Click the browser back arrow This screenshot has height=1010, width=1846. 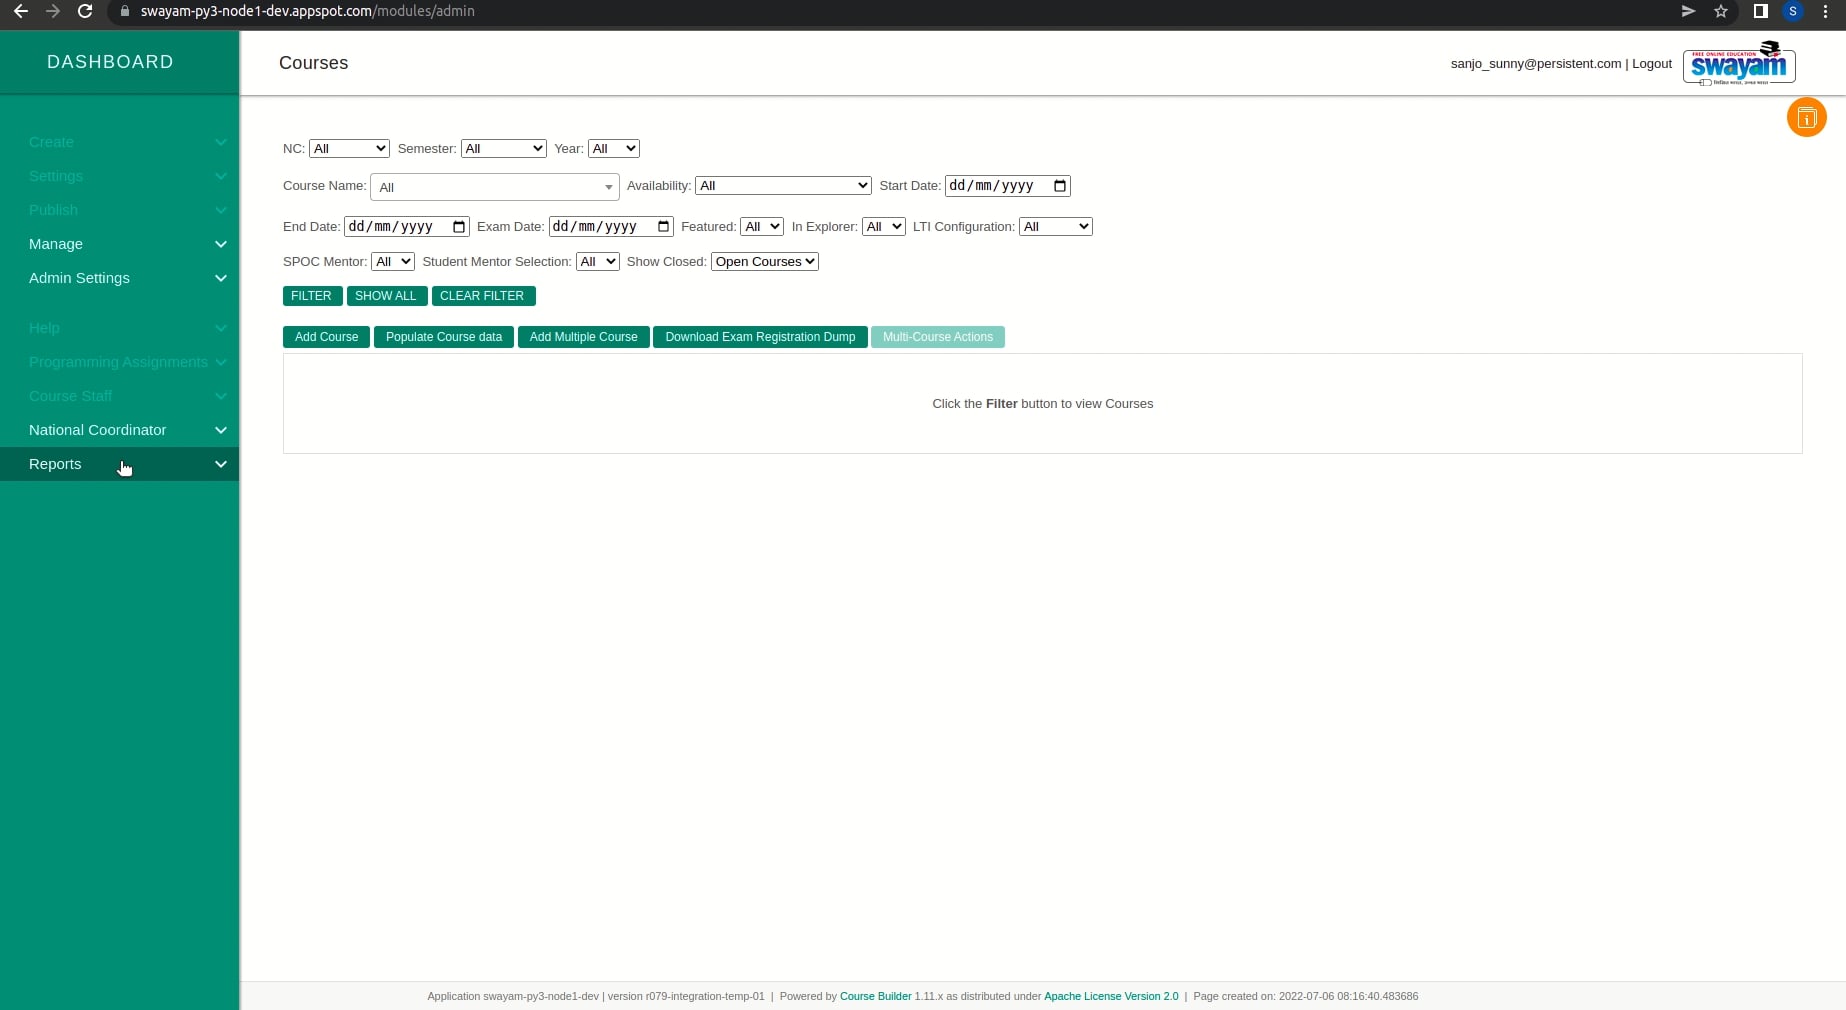[20, 12]
